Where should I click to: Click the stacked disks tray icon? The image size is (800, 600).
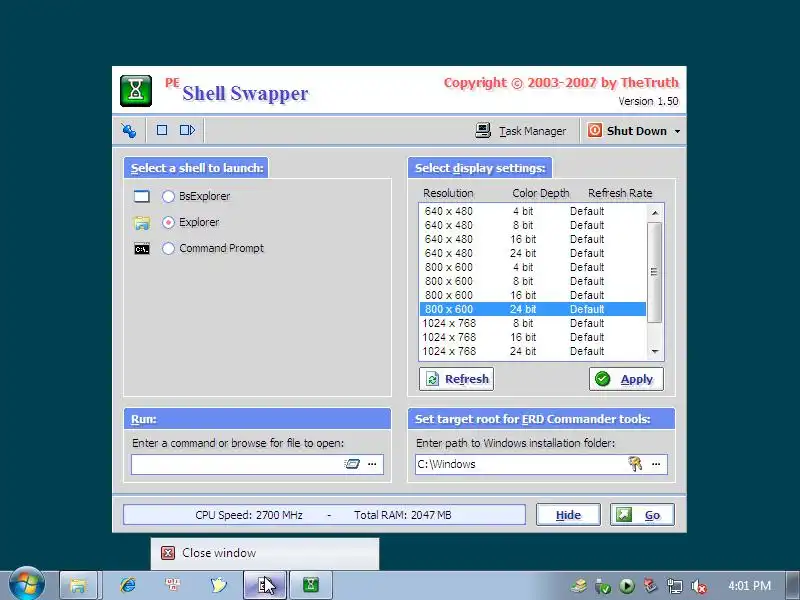point(579,586)
